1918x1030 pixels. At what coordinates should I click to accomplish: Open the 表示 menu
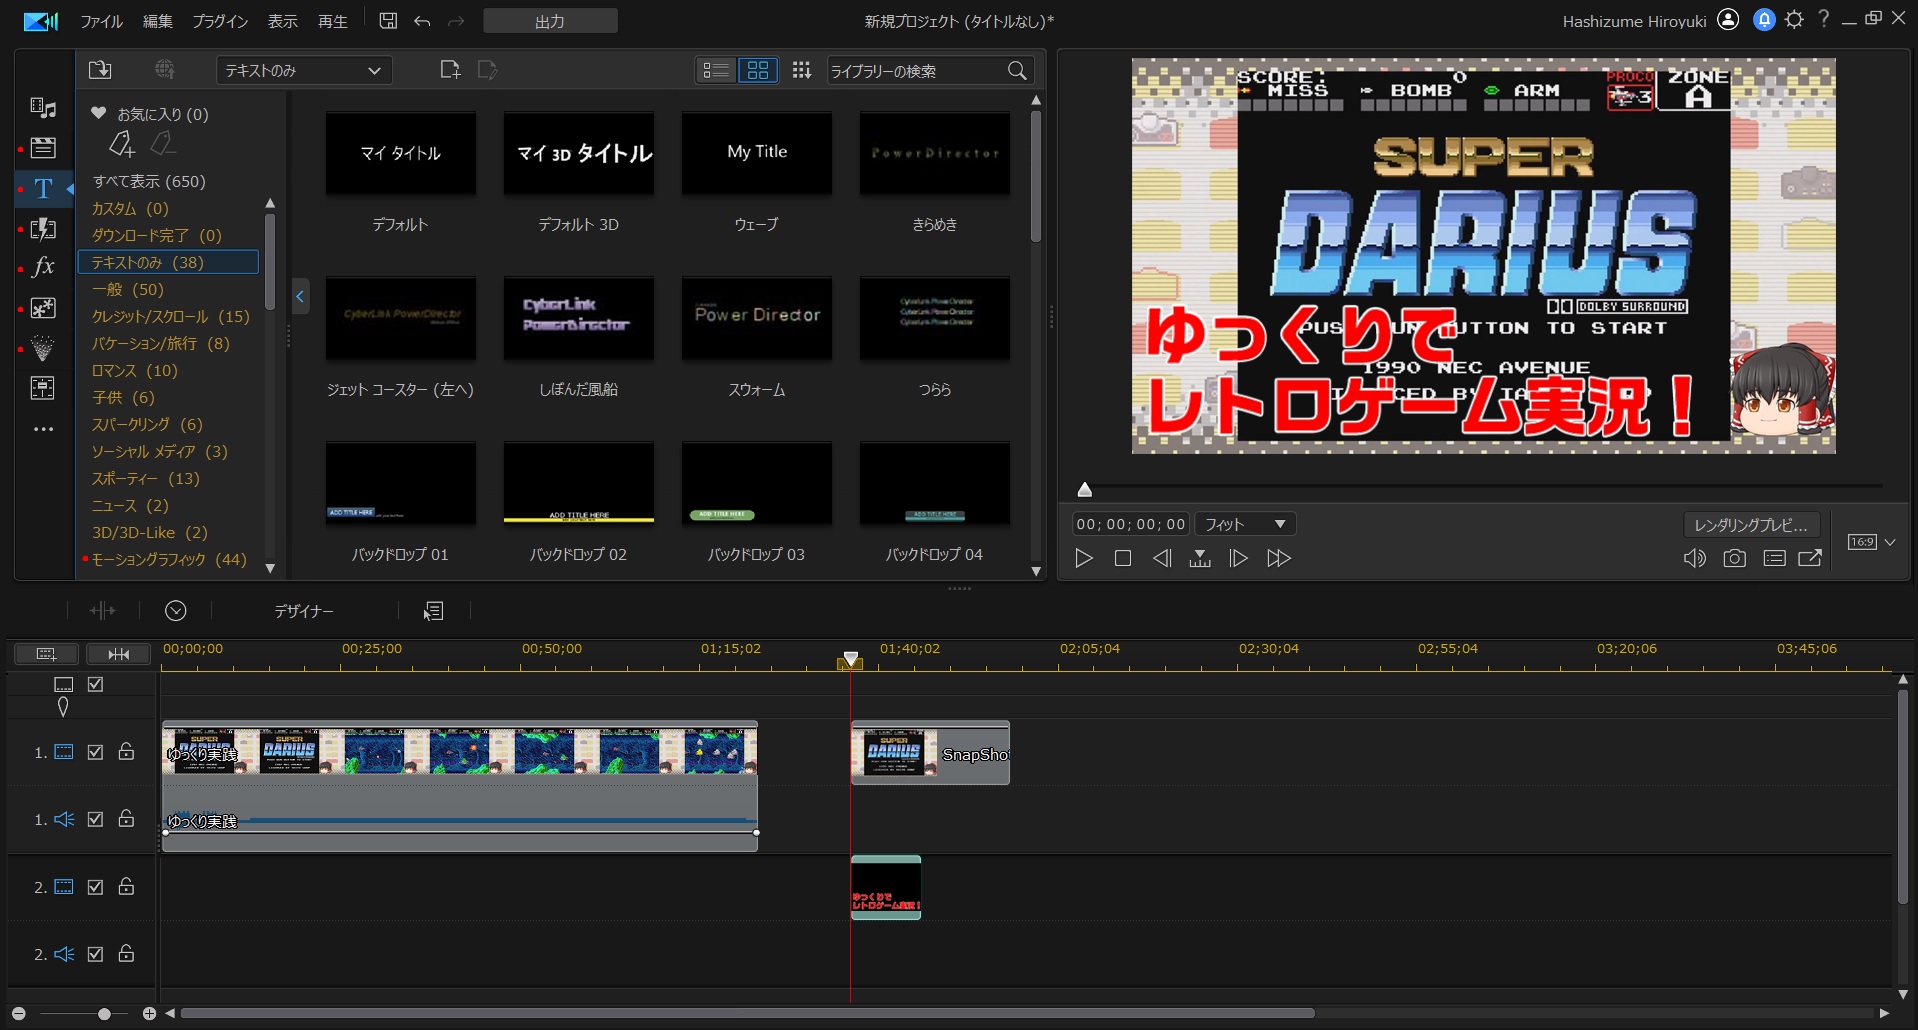pyautogui.click(x=283, y=21)
